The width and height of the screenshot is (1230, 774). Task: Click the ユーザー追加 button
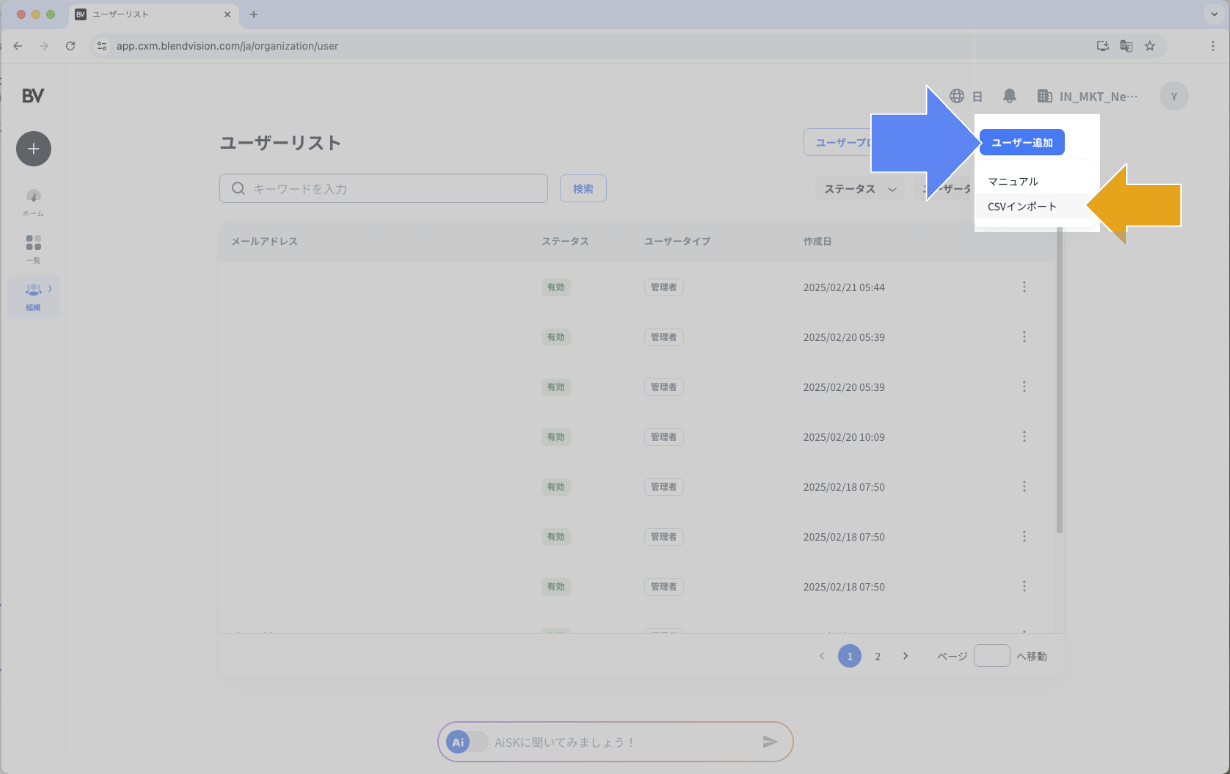pyautogui.click(x=1022, y=143)
